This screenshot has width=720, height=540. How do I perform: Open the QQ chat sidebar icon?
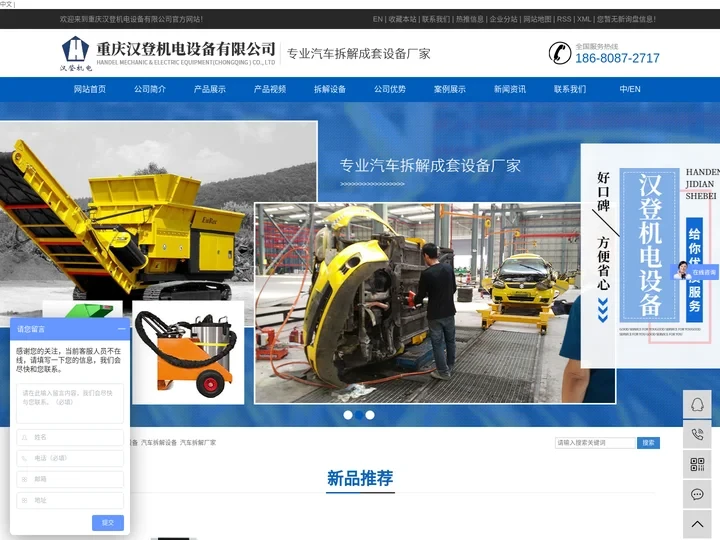coord(697,404)
